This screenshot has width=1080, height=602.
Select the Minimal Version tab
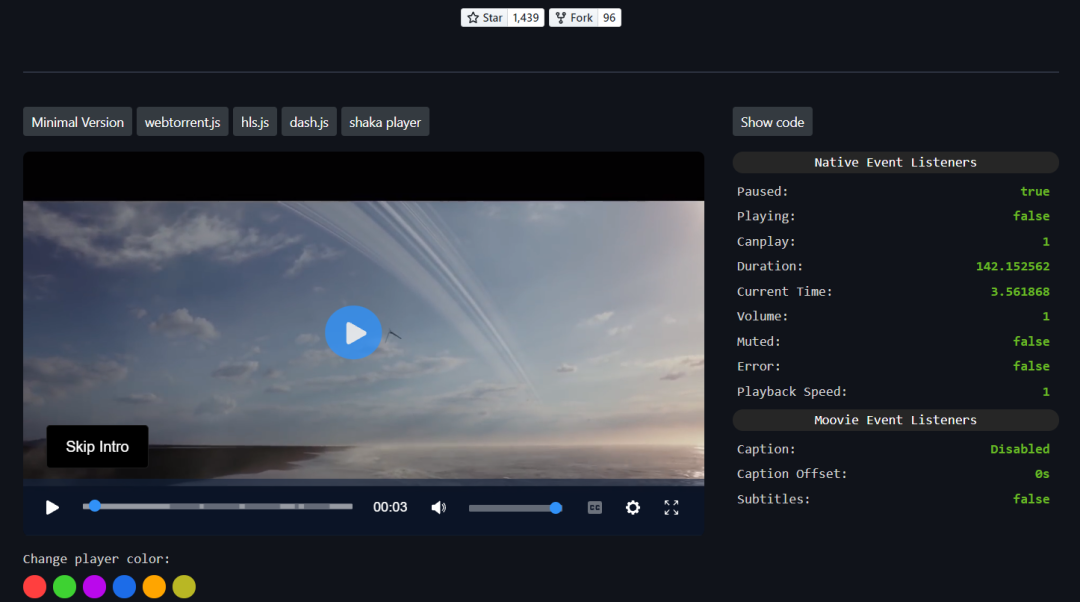[x=78, y=122]
